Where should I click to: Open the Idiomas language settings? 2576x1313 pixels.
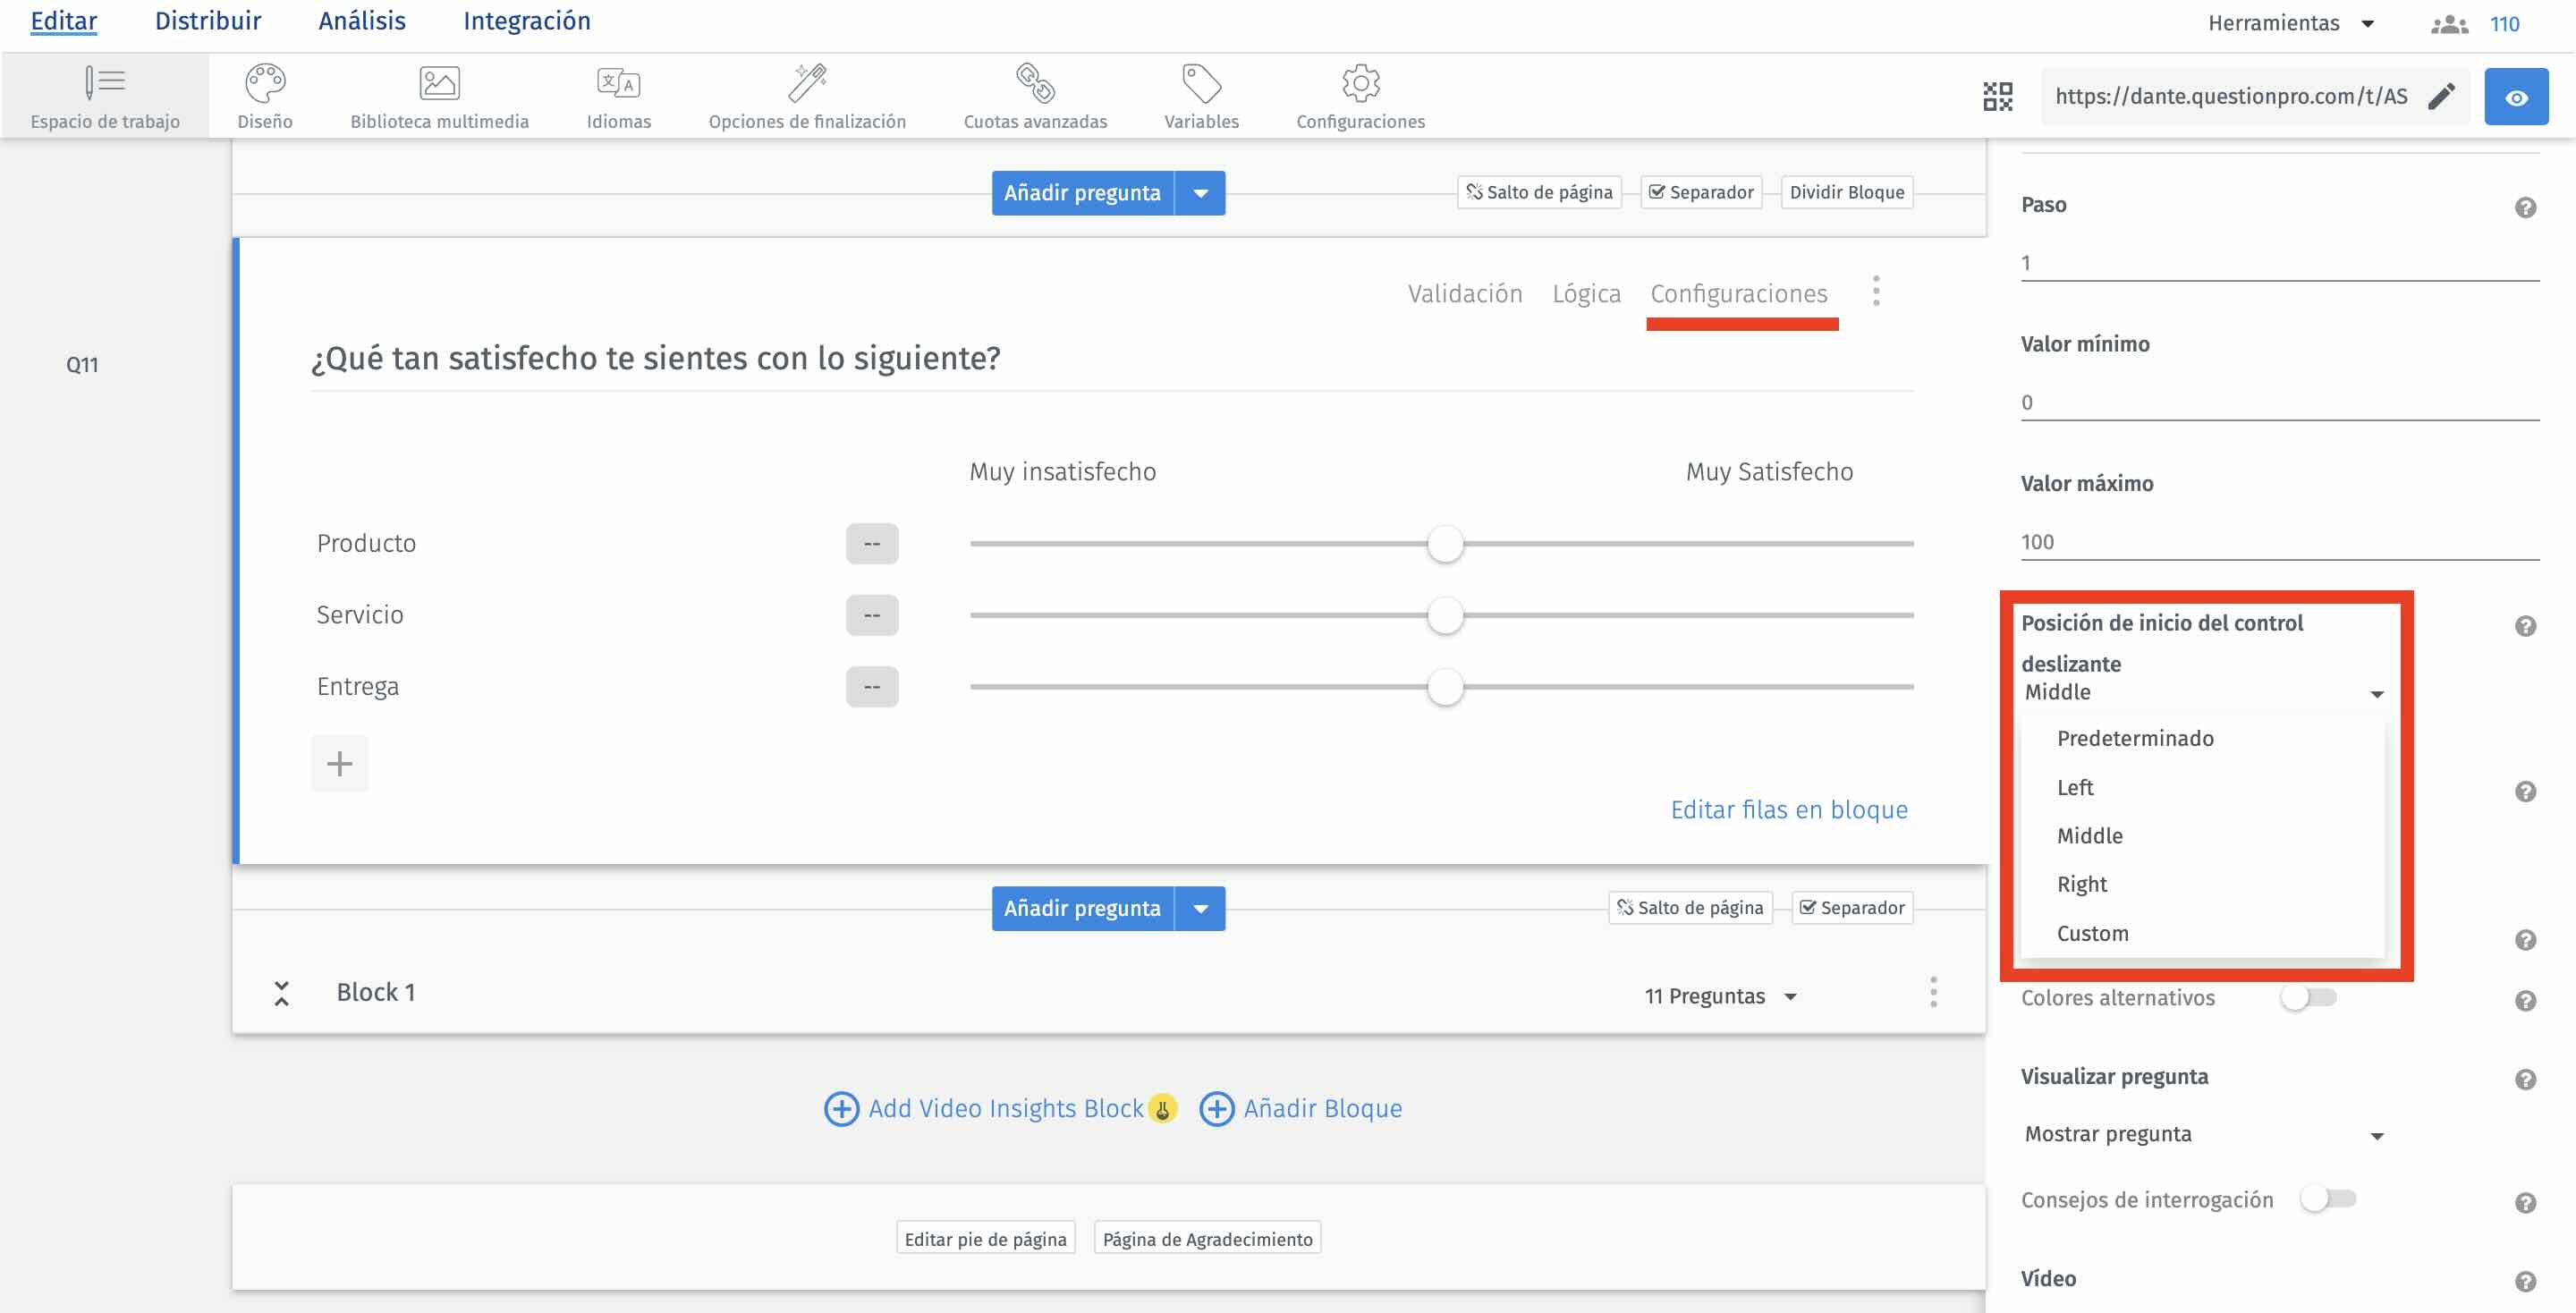pyautogui.click(x=617, y=95)
